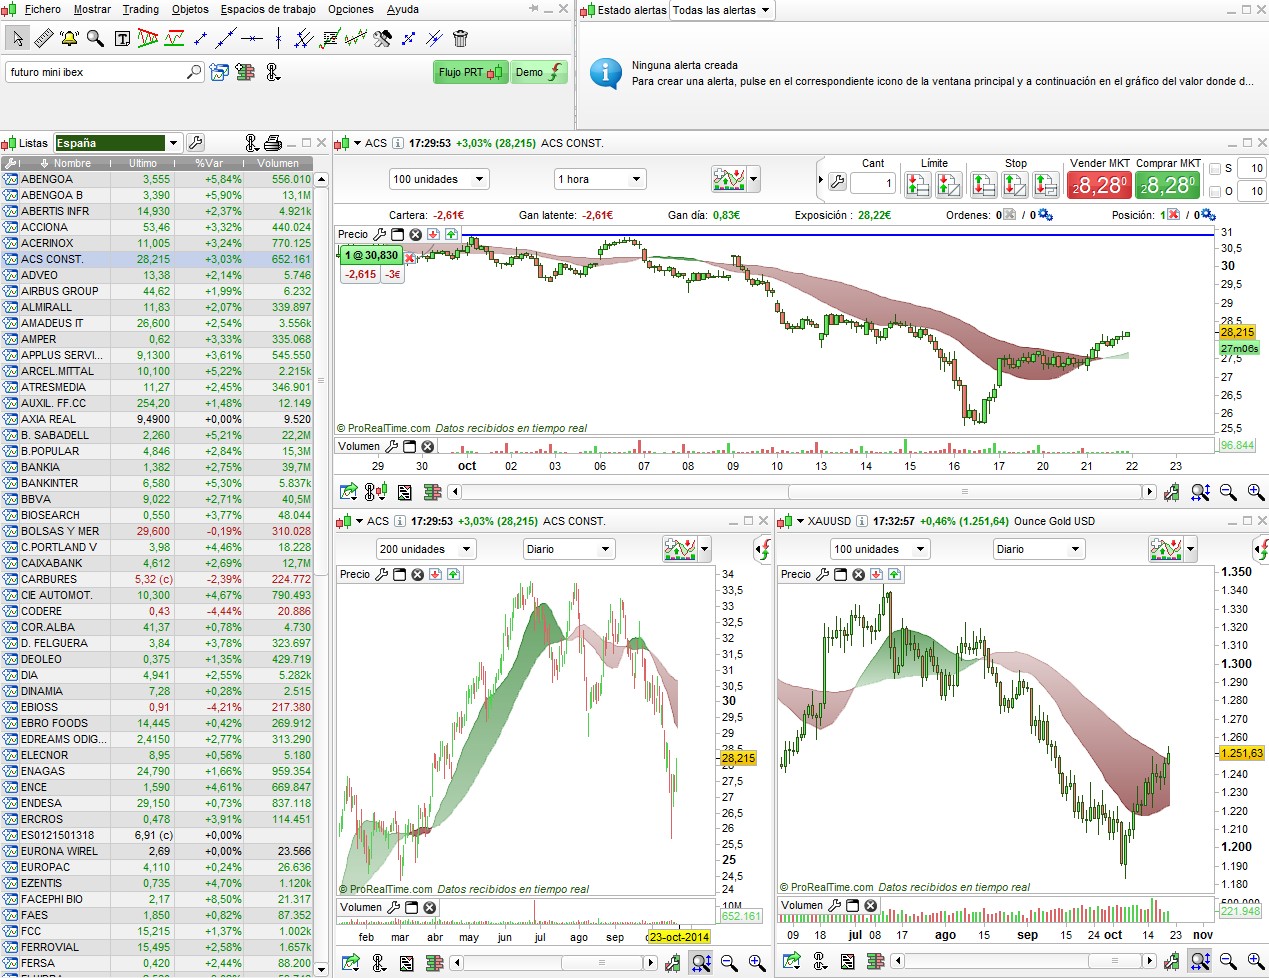Choose the triangle pattern drawing tool
The width and height of the screenshot is (1269, 978).
click(x=148, y=39)
